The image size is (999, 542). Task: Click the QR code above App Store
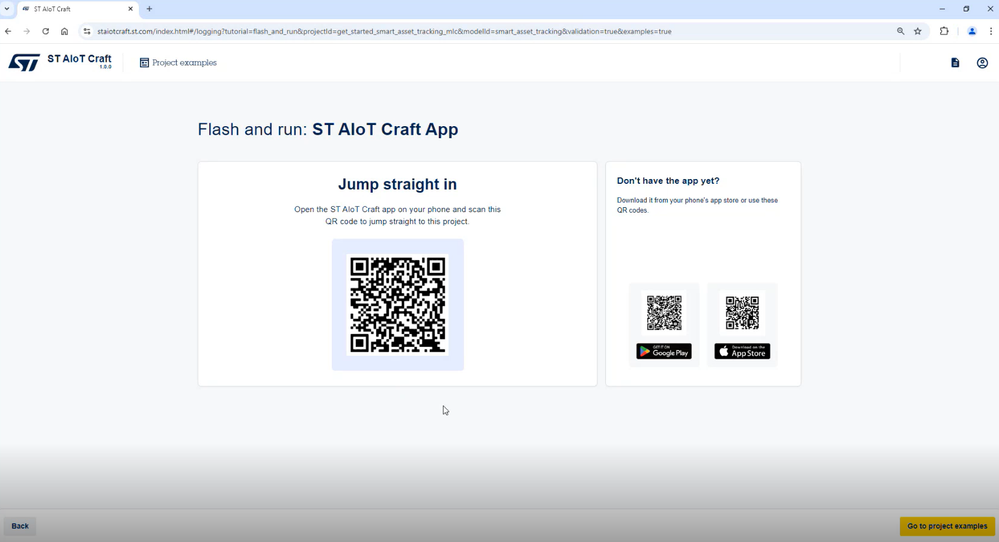coord(742,313)
